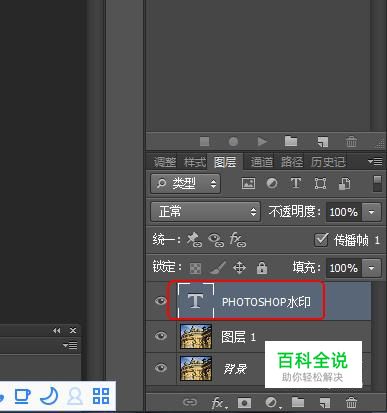Open the 通道 tab
Viewport: 387px width, 413px height.
[x=262, y=162]
